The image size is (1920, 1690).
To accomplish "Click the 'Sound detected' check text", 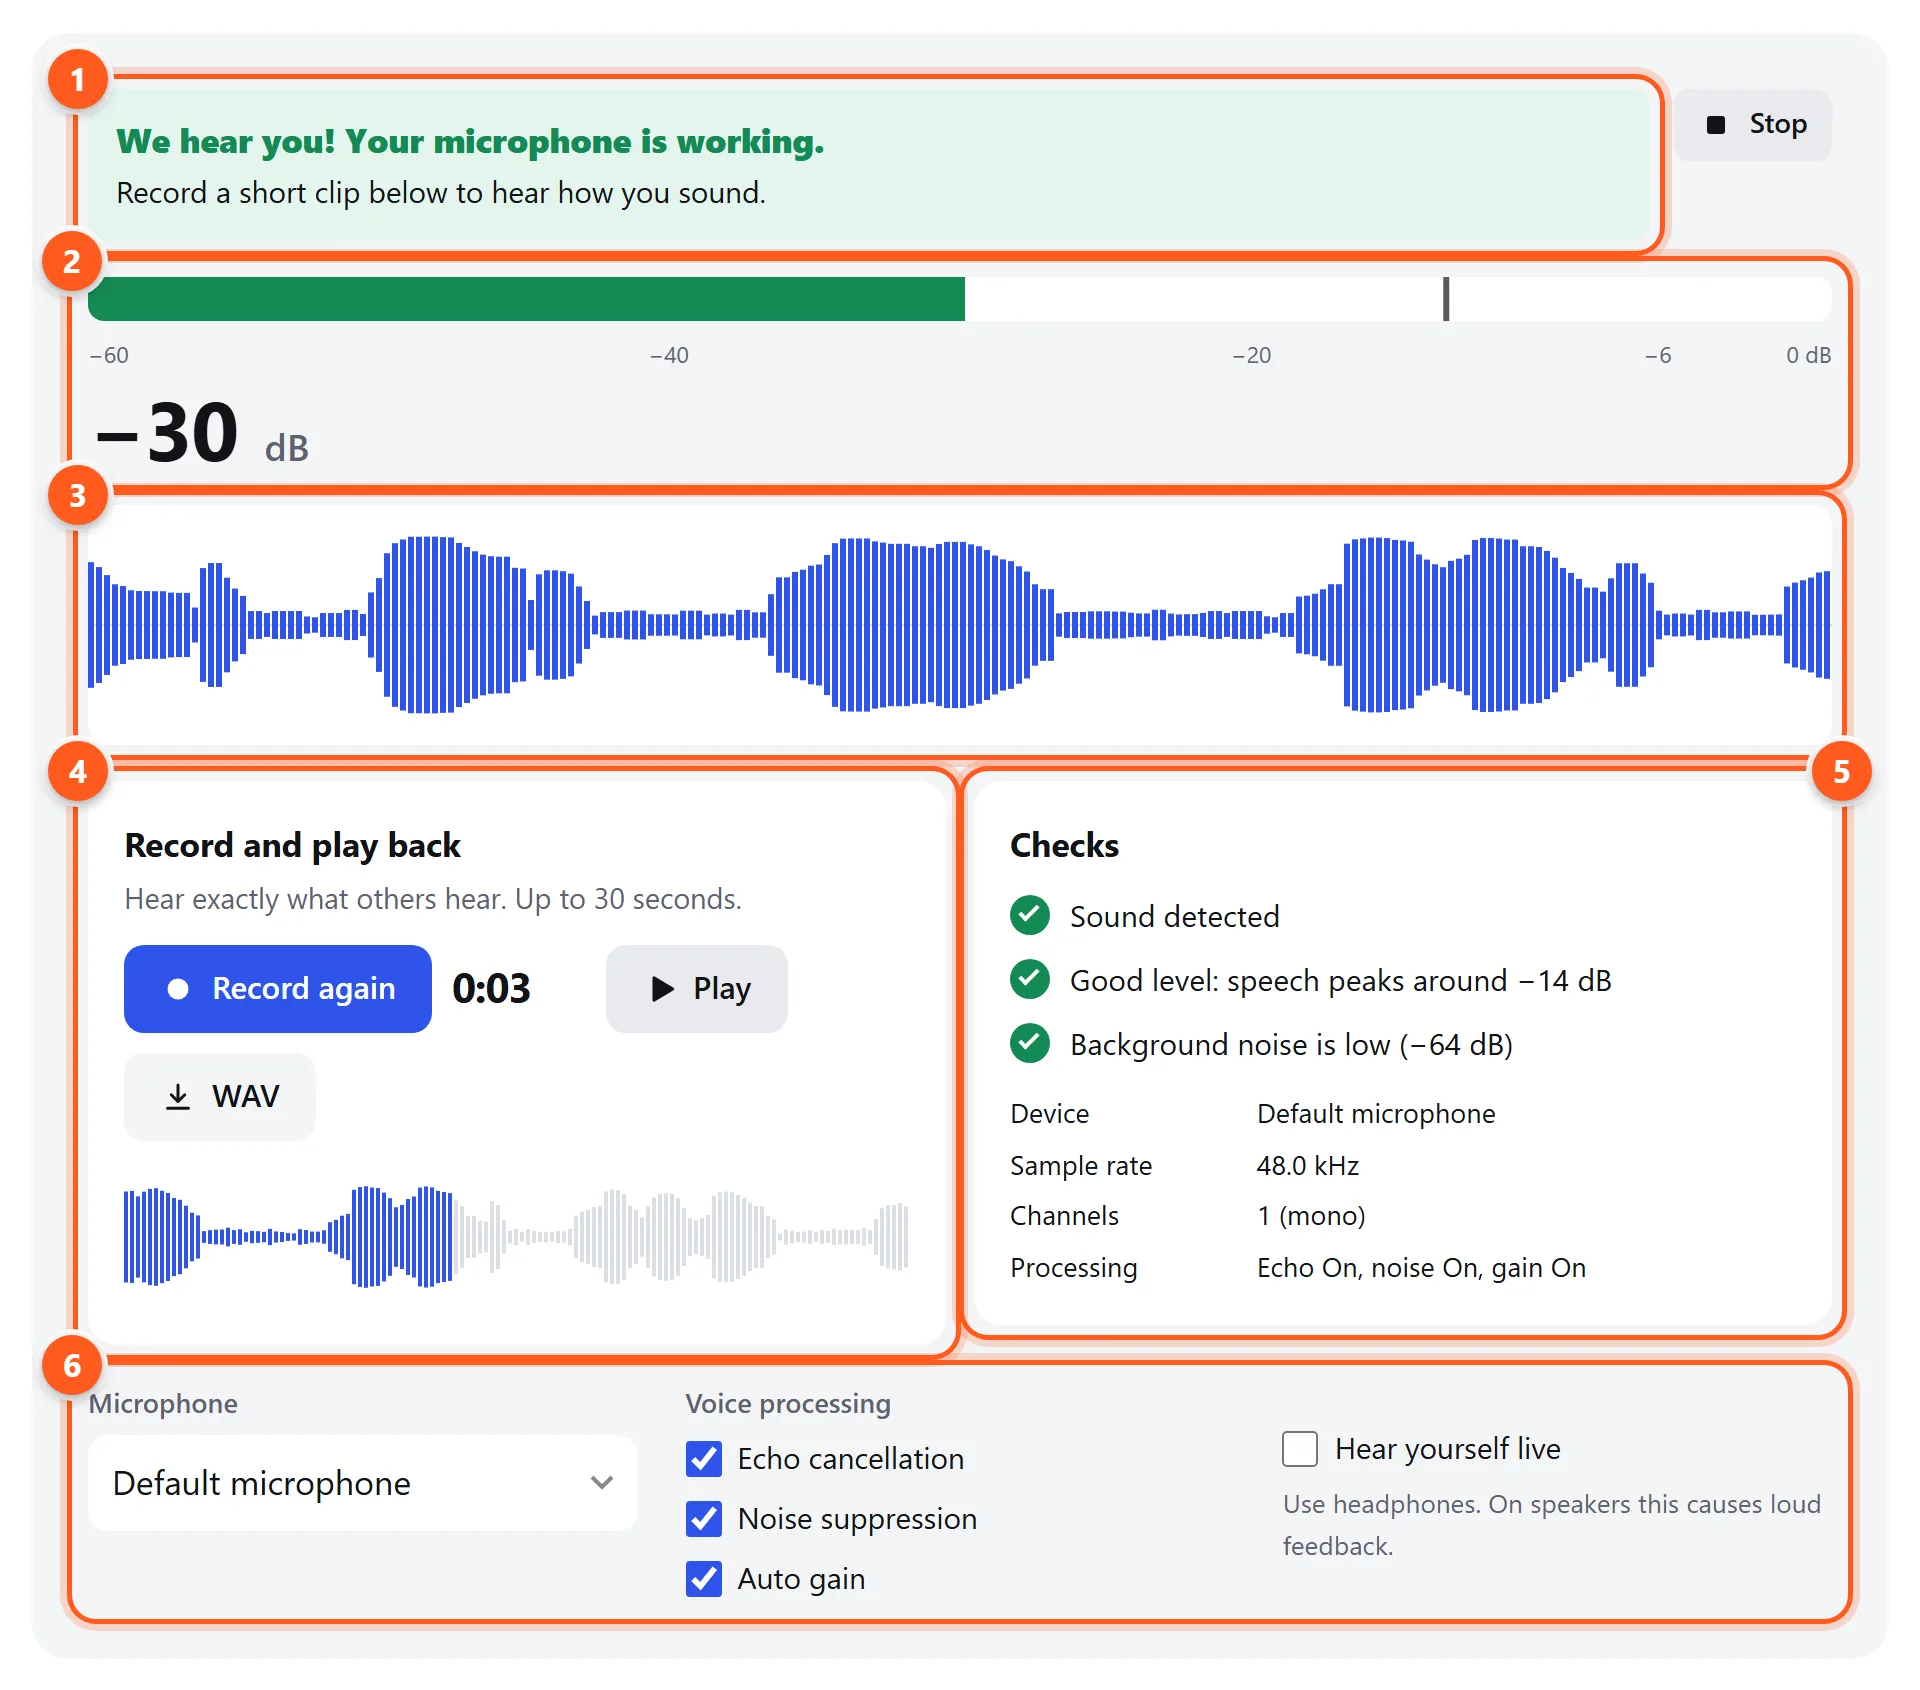I will click(x=1175, y=916).
